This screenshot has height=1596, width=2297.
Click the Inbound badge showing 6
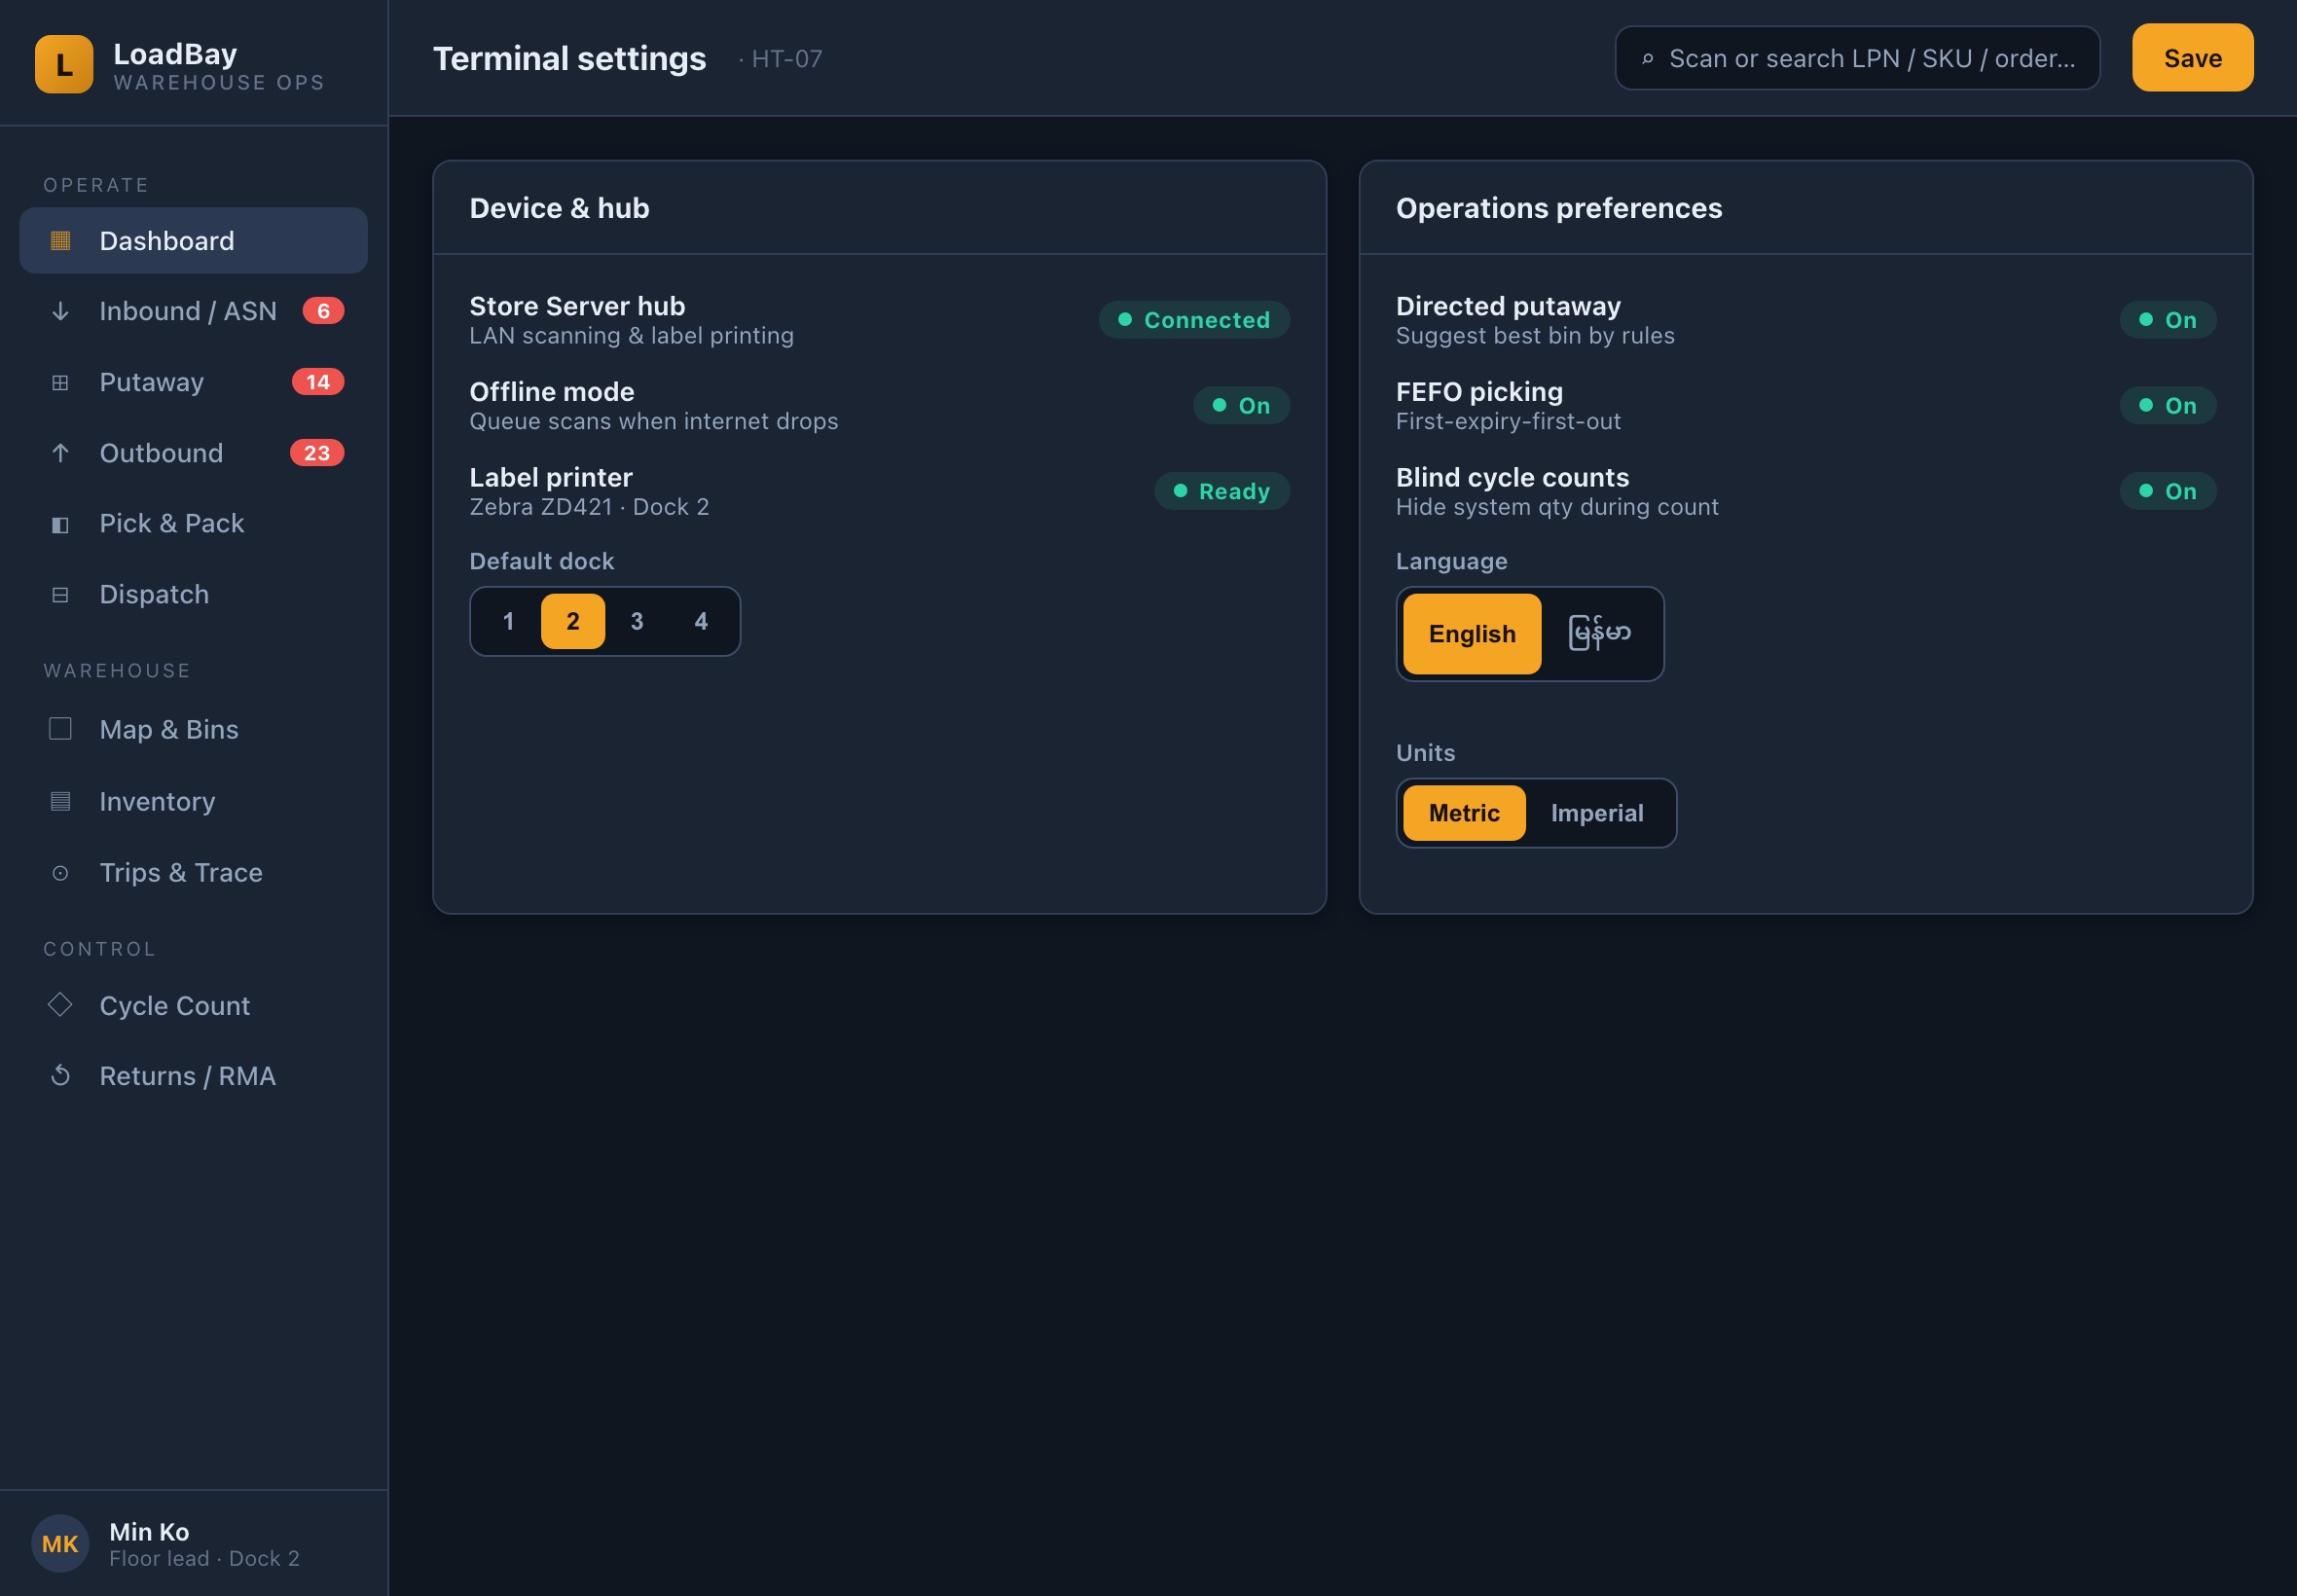pyautogui.click(x=323, y=311)
